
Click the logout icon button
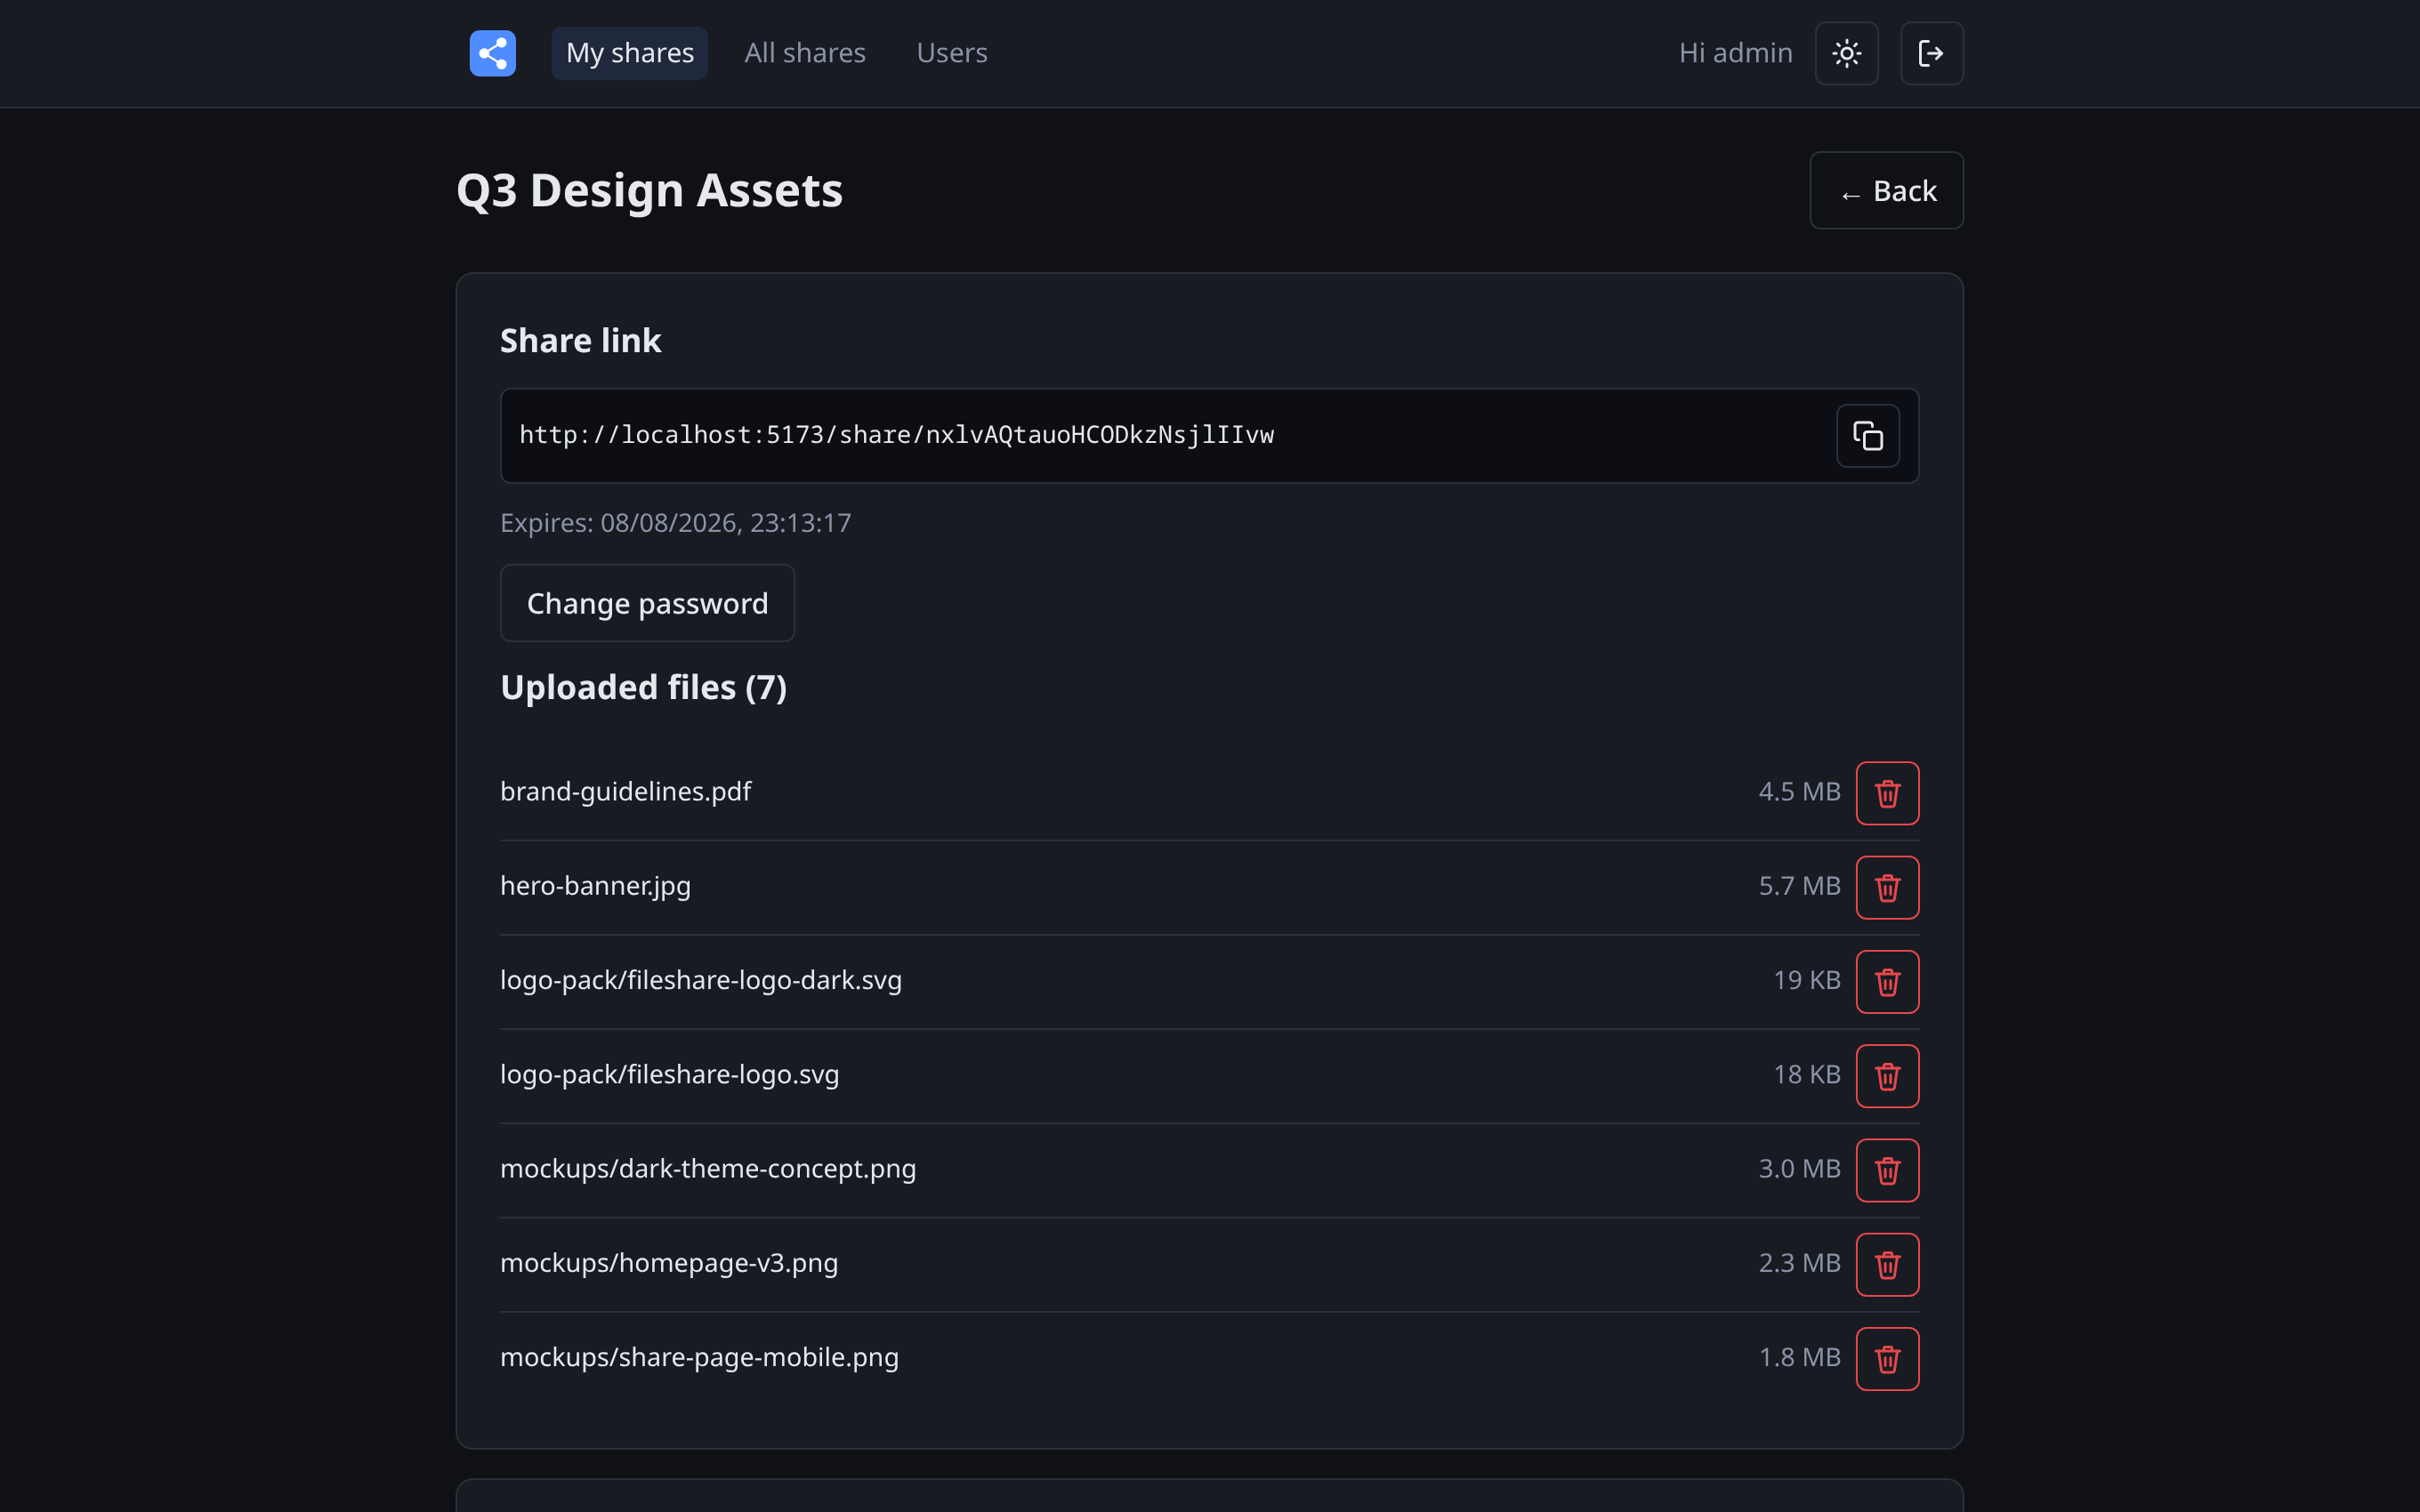point(1931,53)
